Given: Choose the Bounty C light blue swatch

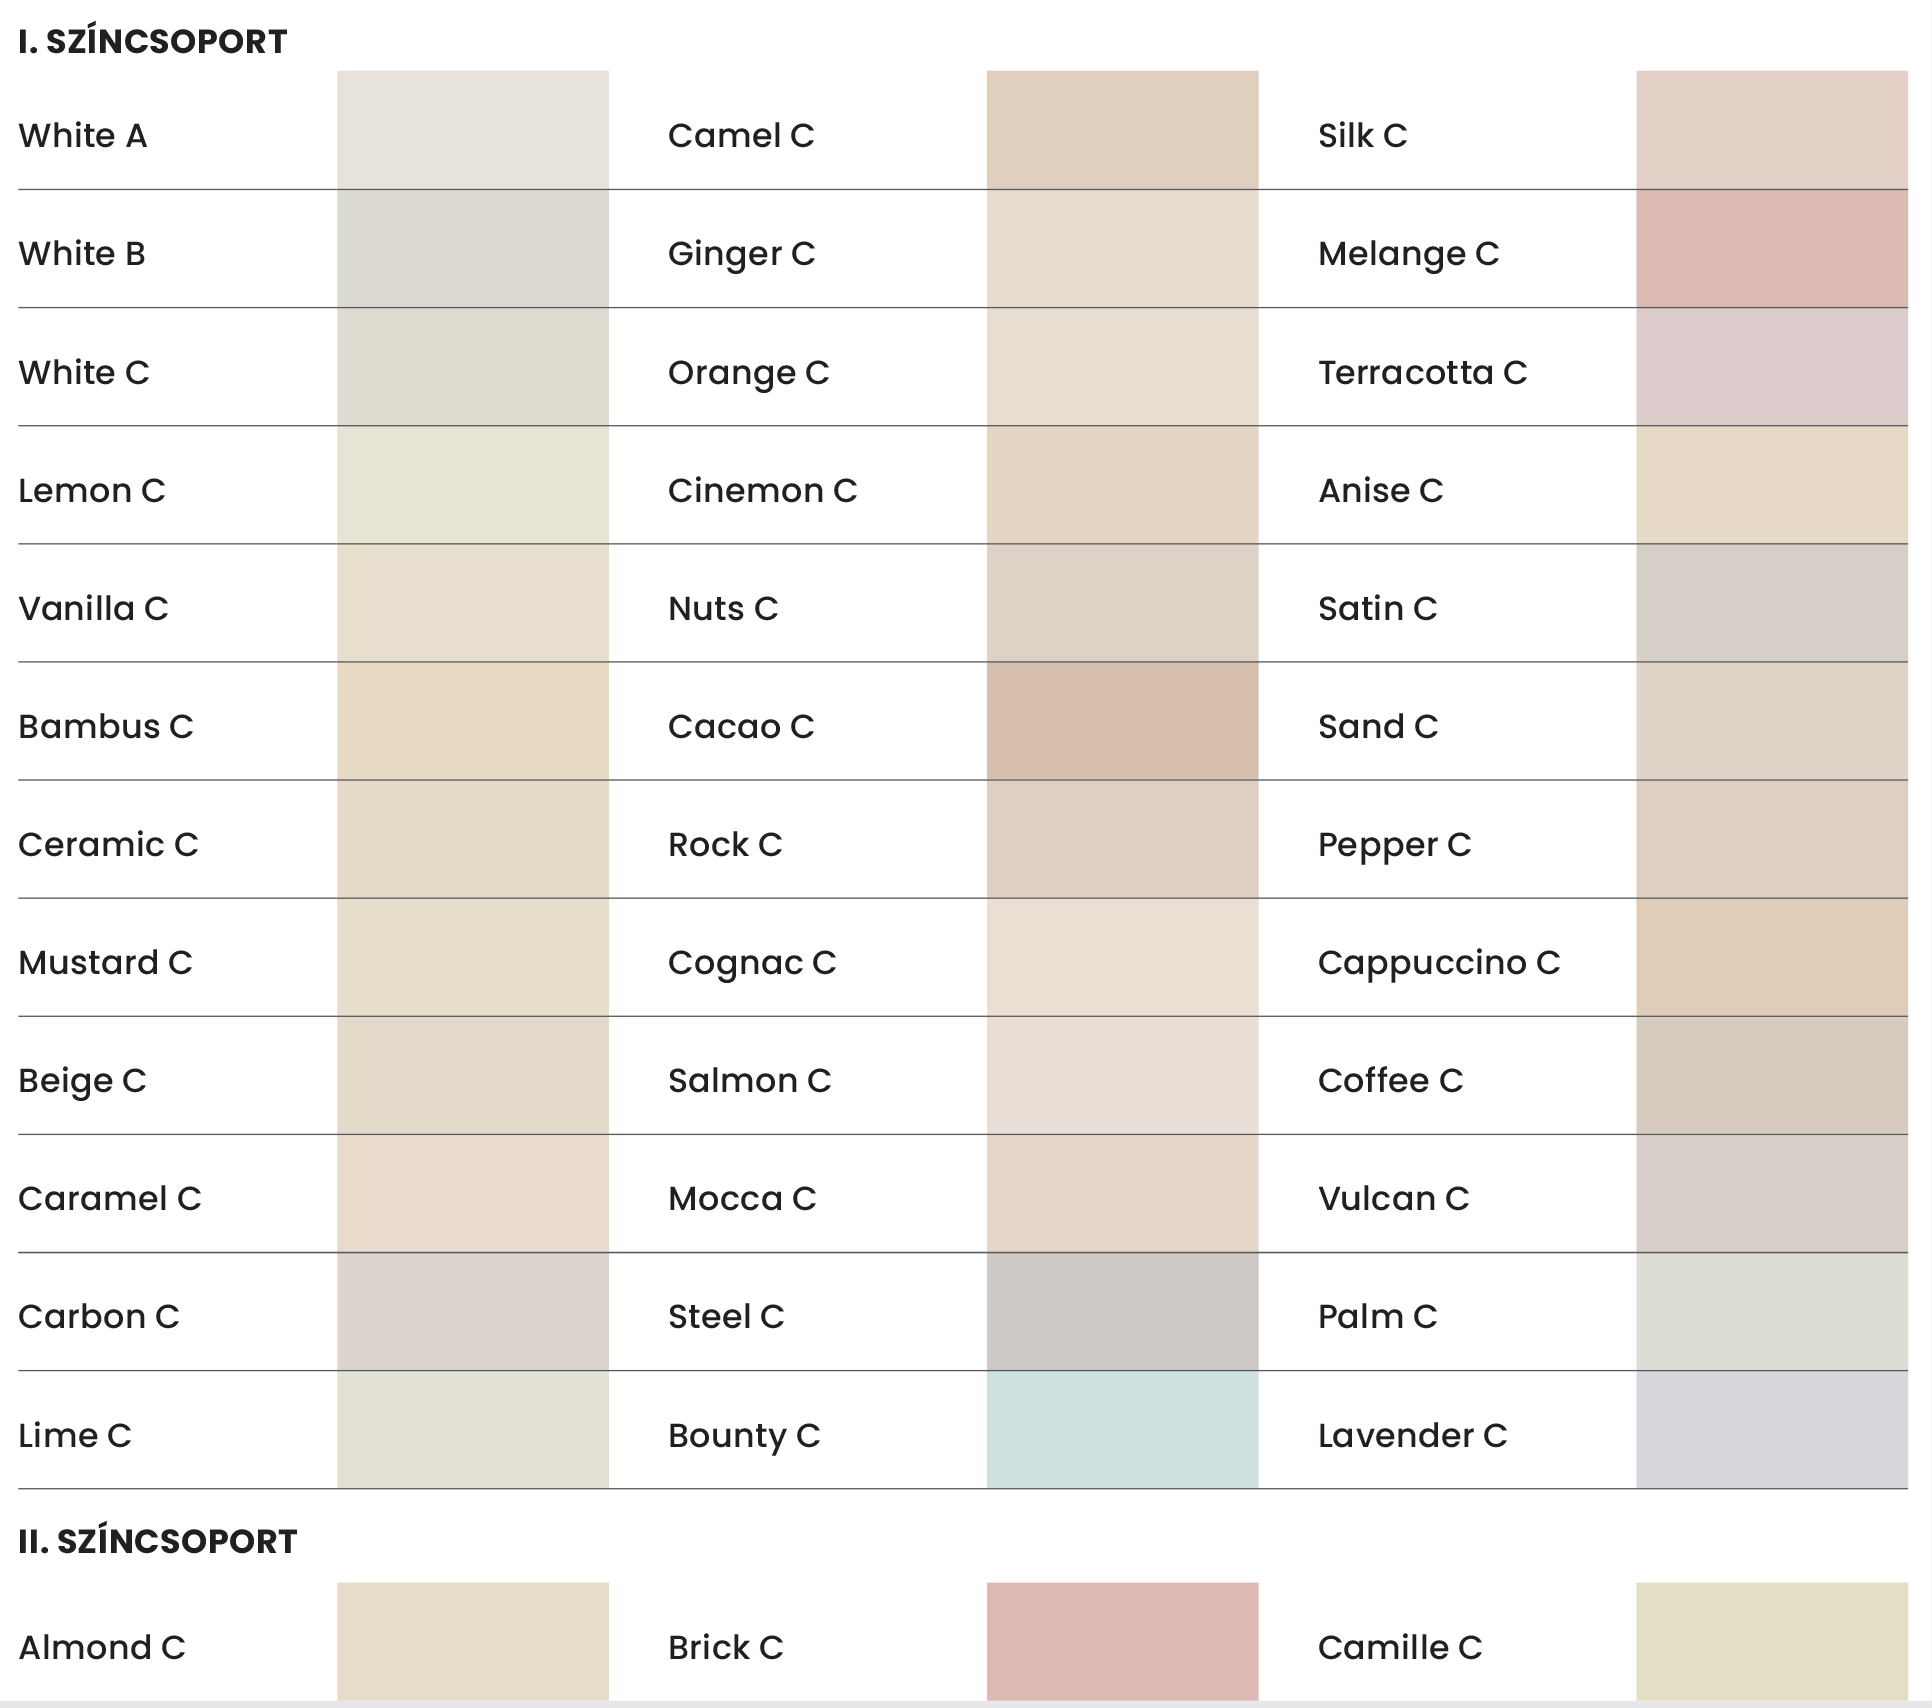Looking at the screenshot, I should pyautogui.click(x=1122, y=1430).
